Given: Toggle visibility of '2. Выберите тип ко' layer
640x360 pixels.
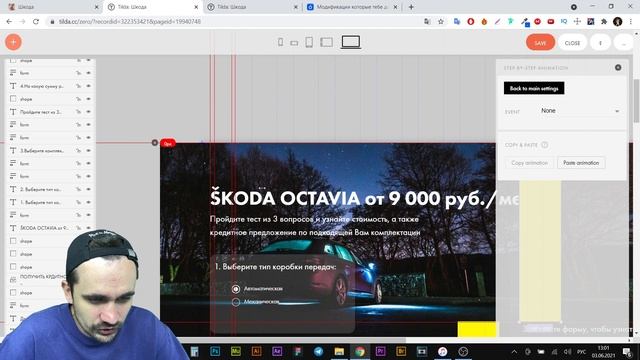Looking at the screenshot, I should click(x=89, y=189).
